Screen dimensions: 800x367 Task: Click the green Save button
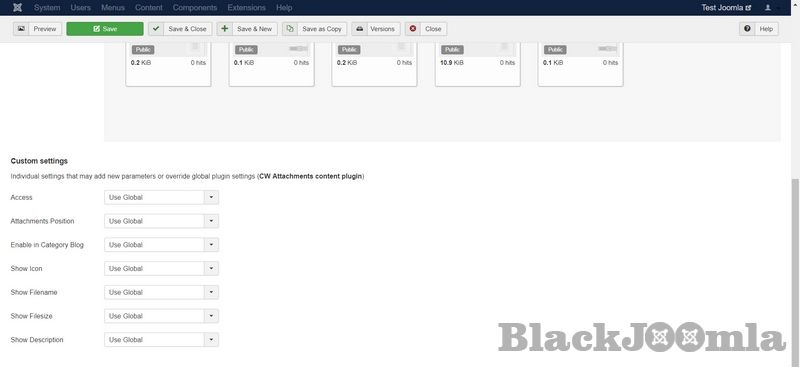click(x=105, y=29)
